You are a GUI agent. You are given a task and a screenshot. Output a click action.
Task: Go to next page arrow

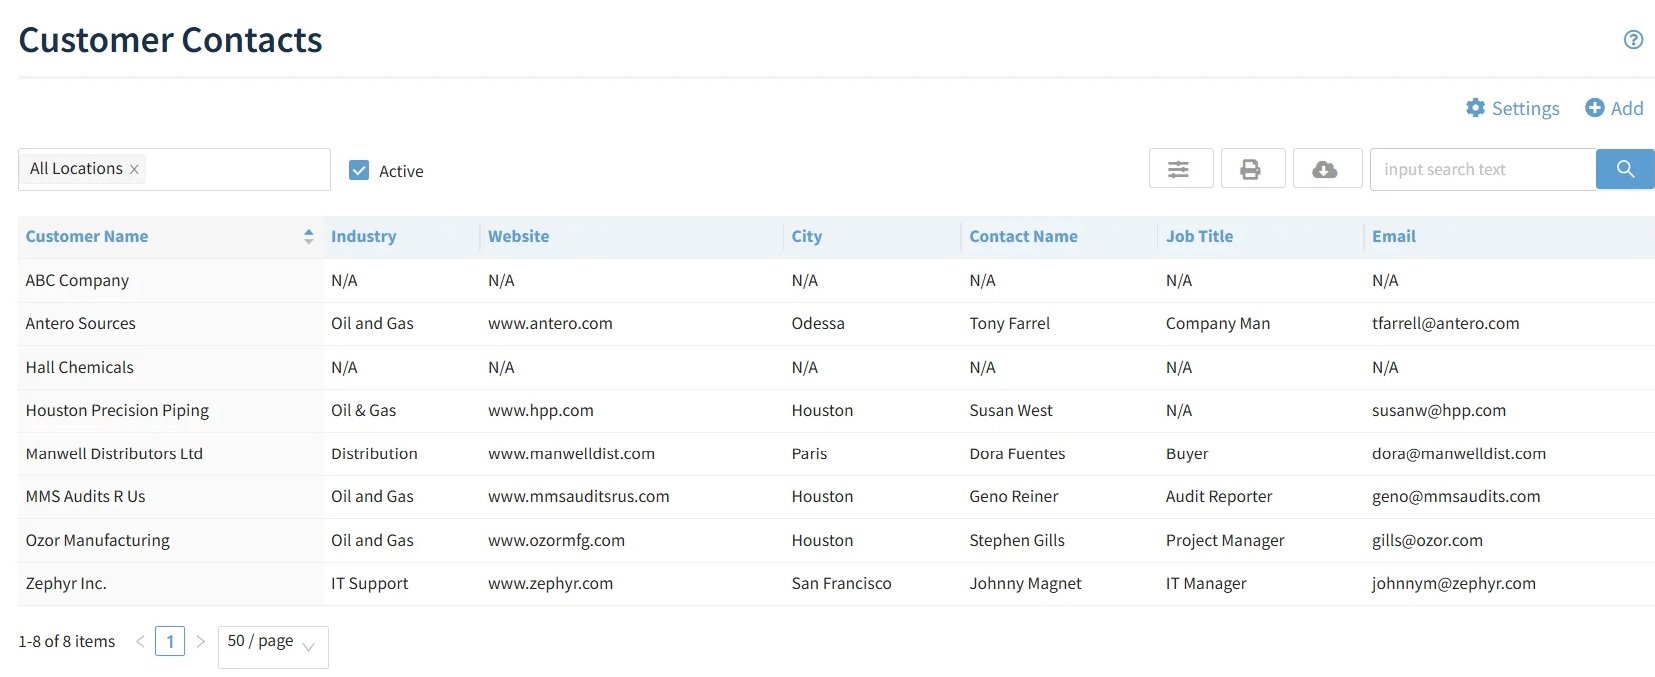pos(200,641)
